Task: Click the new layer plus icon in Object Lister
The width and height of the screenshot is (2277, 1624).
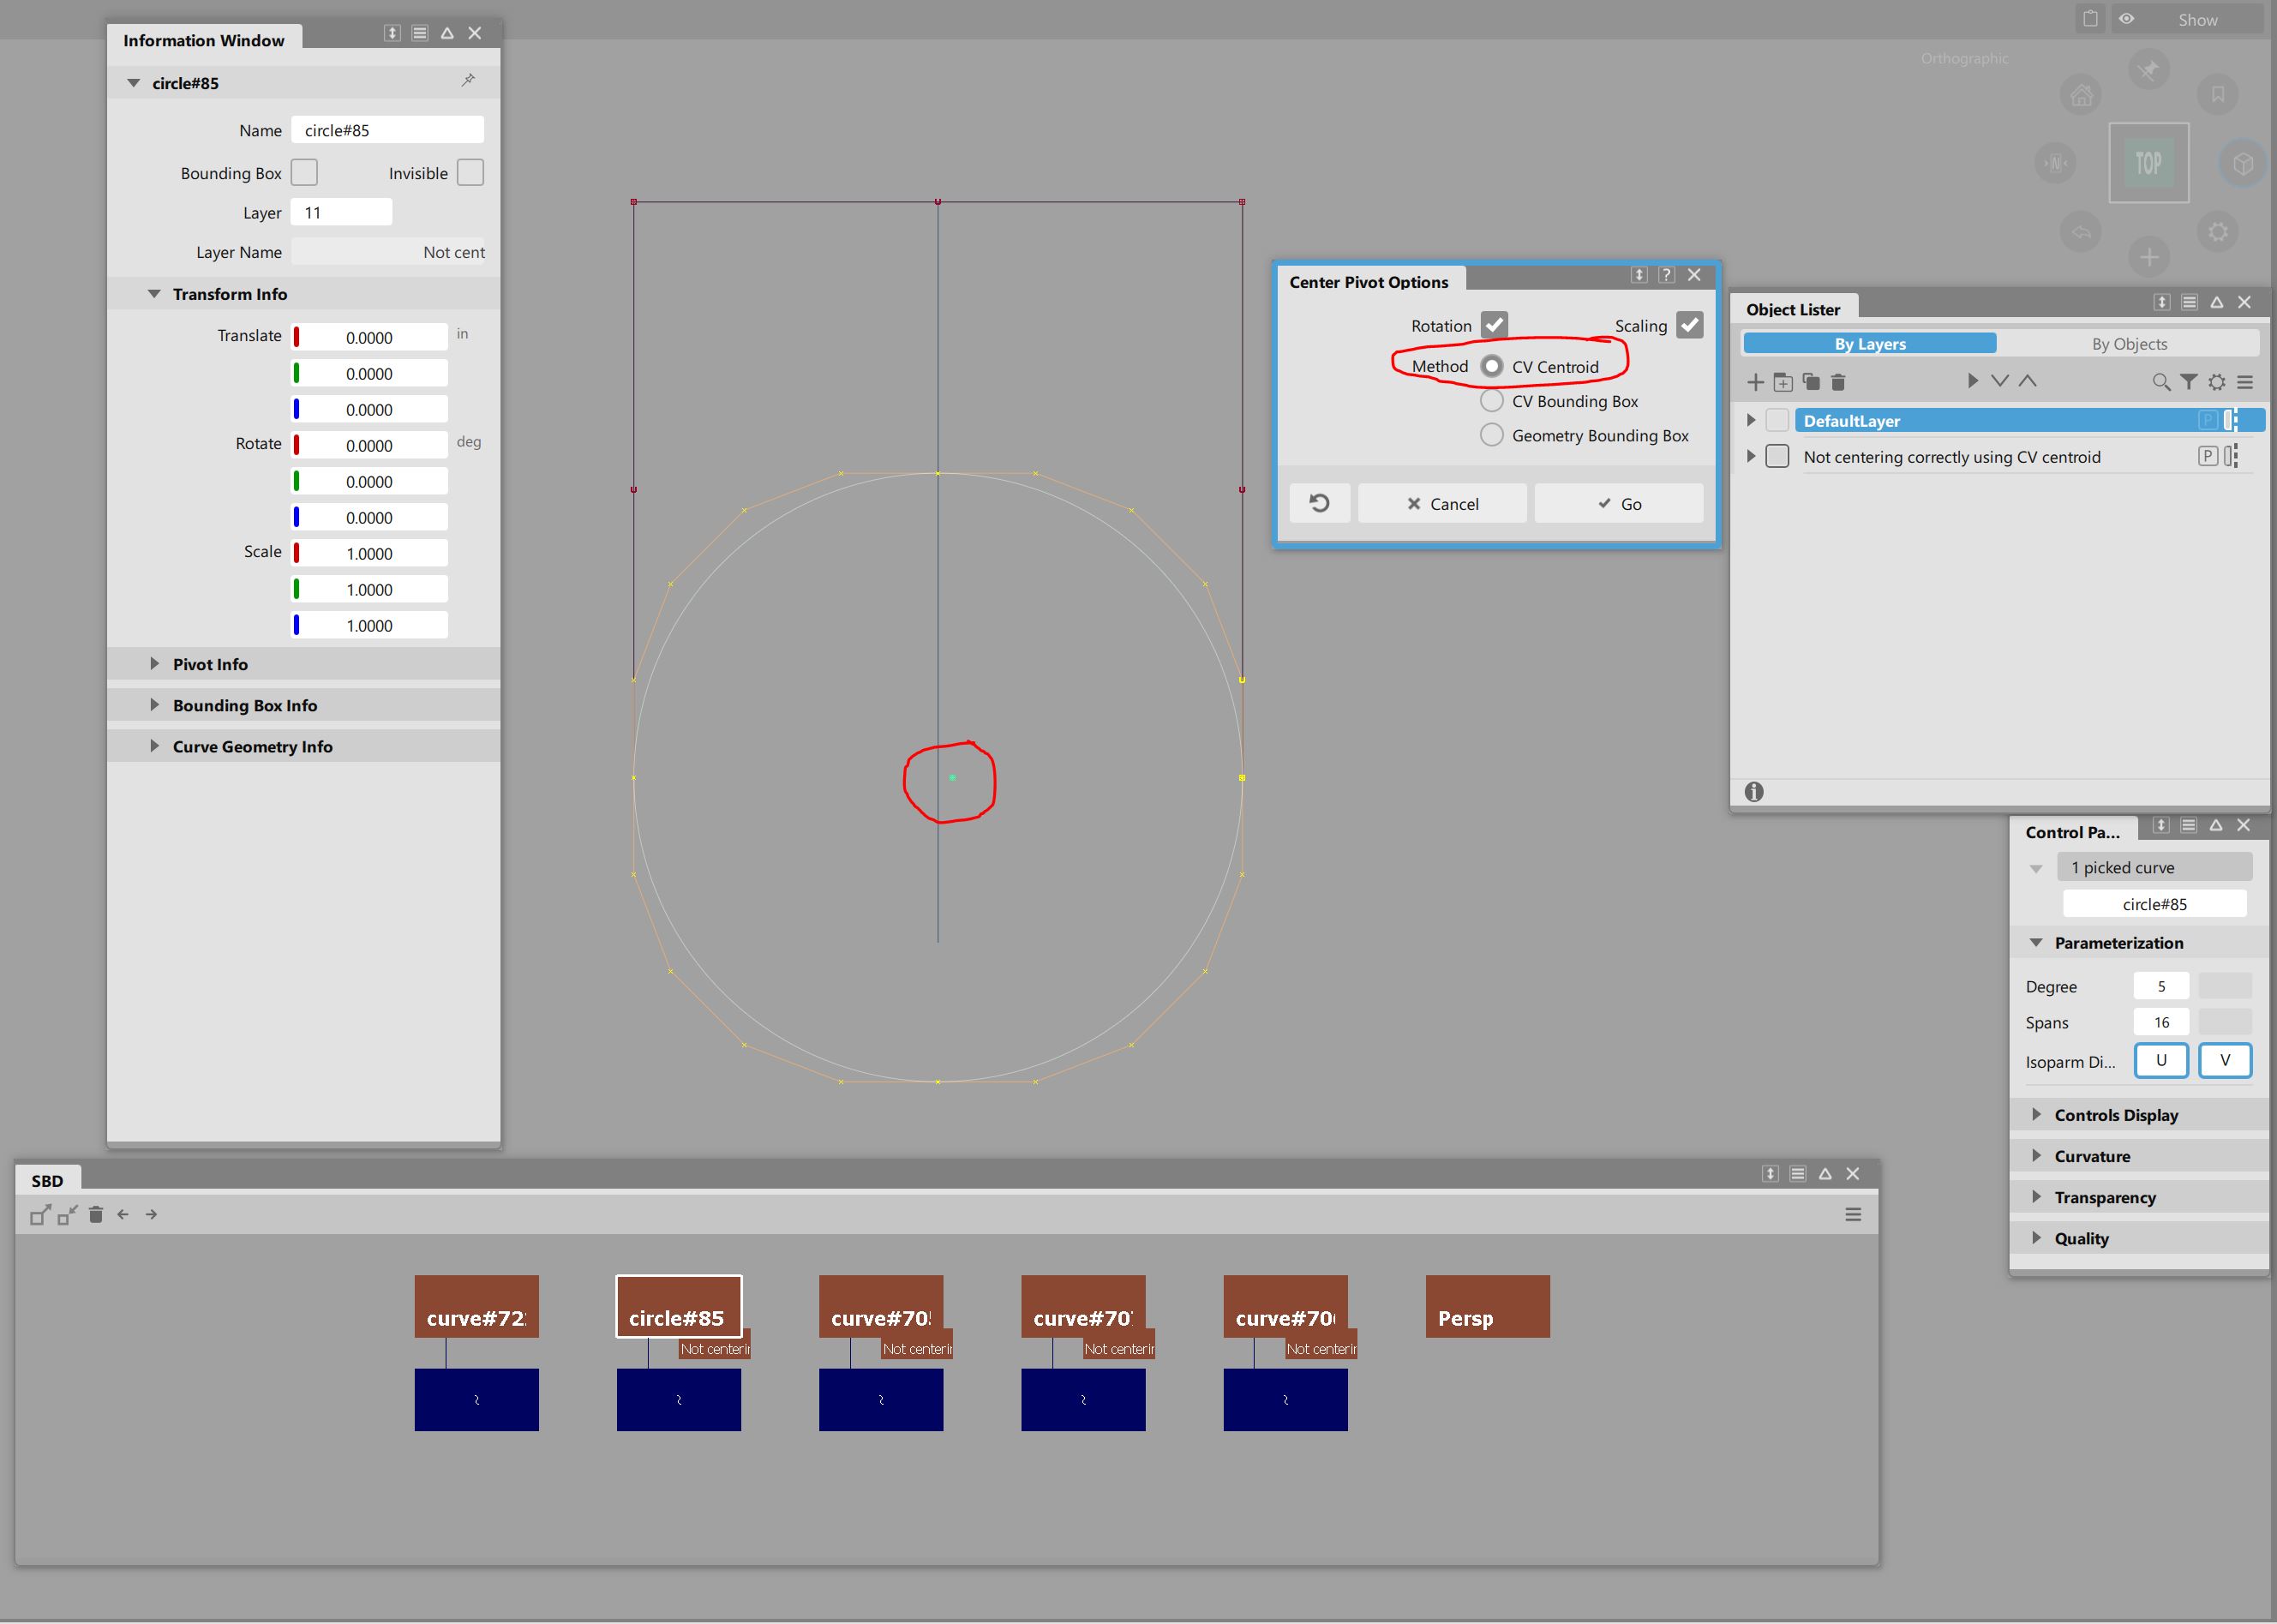Action: (1755, 382)
